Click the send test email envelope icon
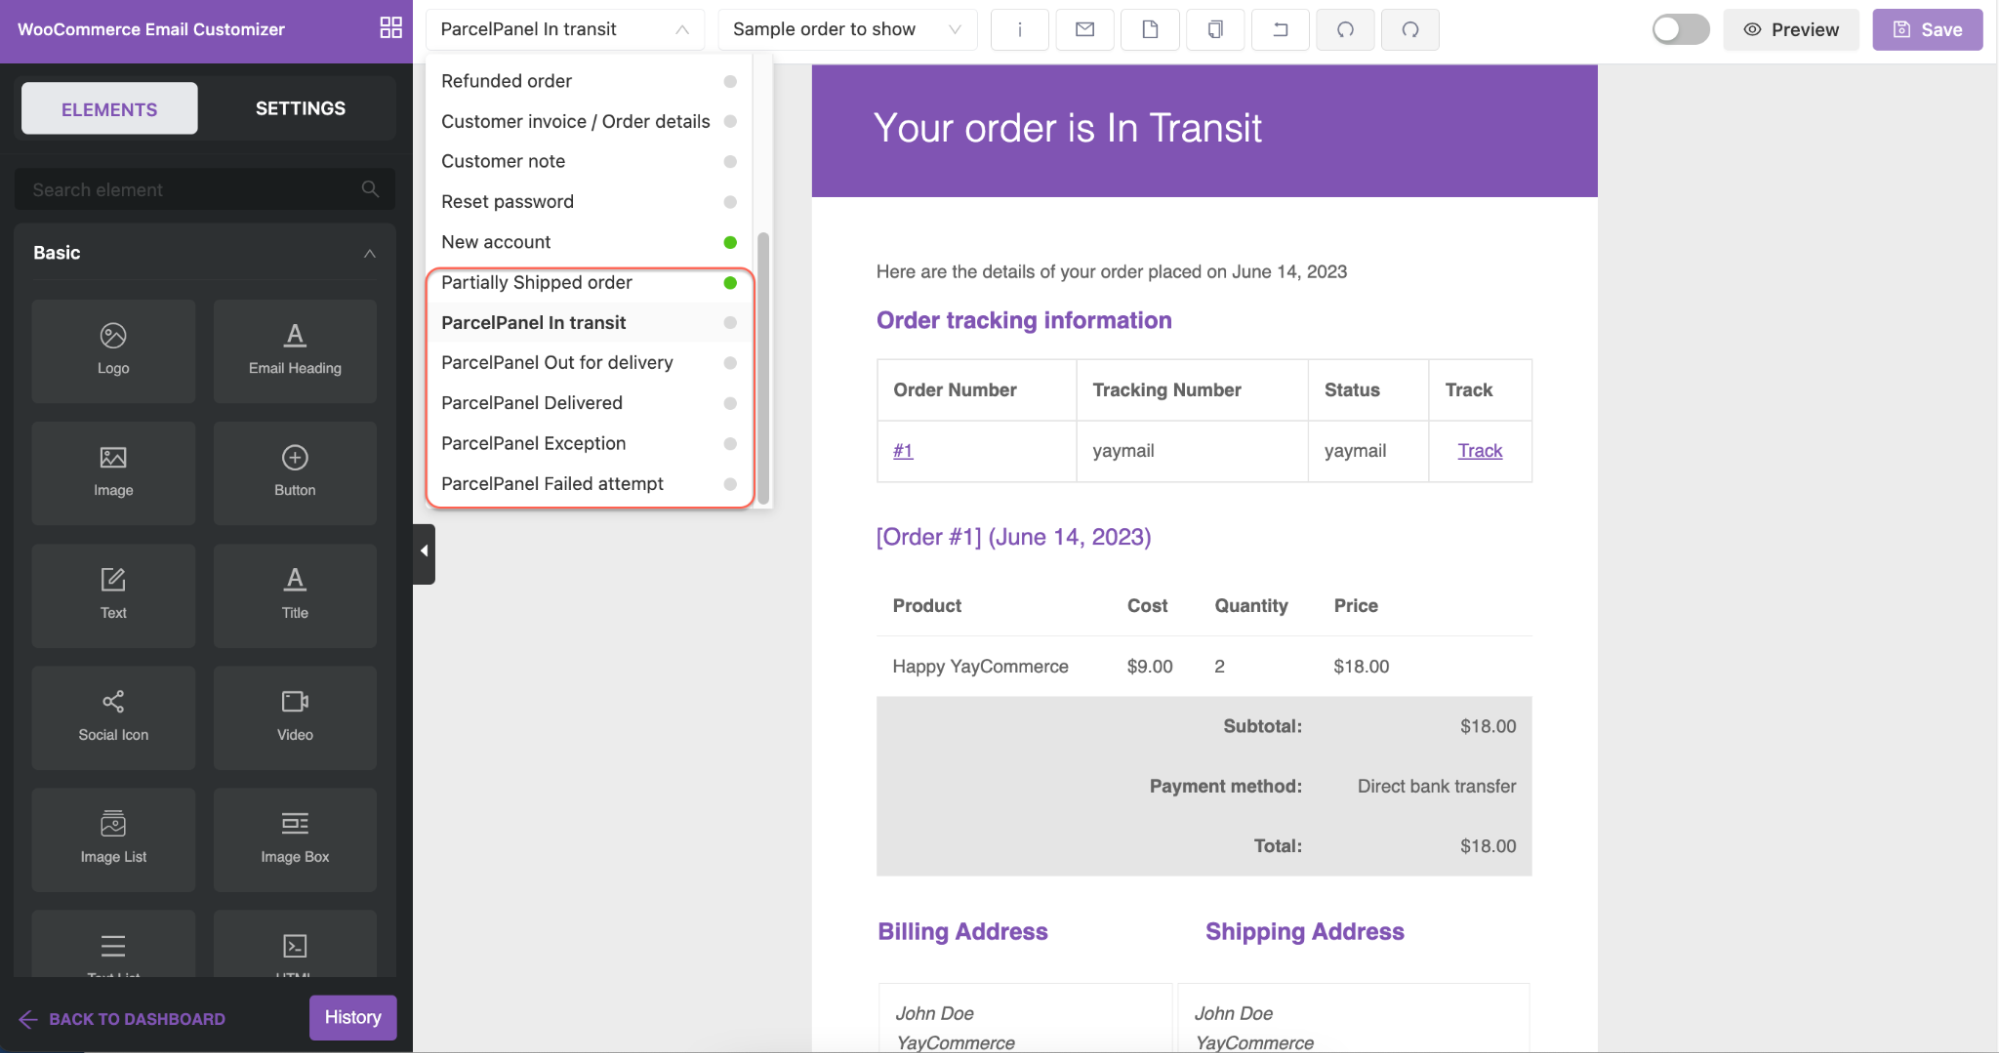The height and width of the screenshot is (1054, 1999). click(1084, 30)
